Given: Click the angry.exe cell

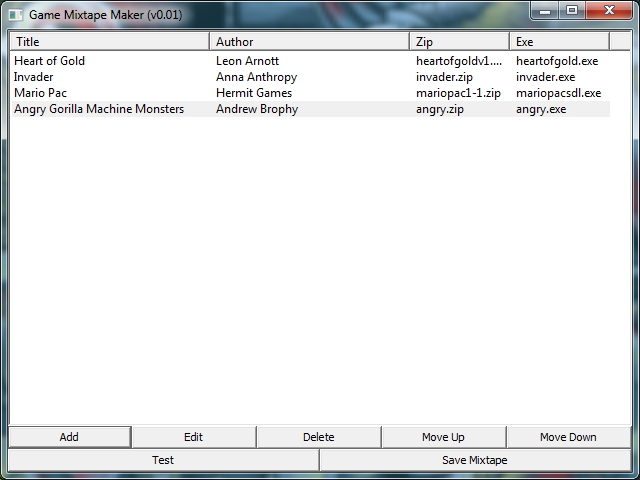Looking at the screenshot, I should click(541, 109).
